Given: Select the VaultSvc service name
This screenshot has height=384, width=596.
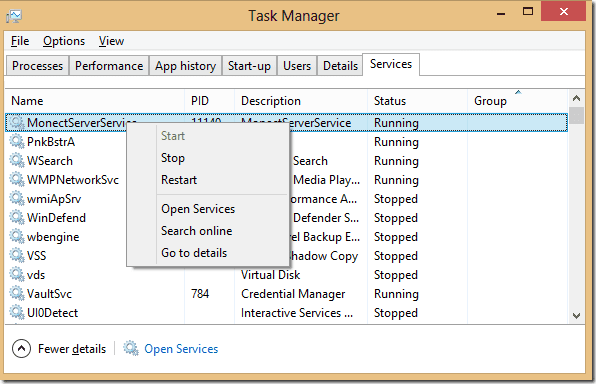Looking at the screenshot, I should [49, 294].
